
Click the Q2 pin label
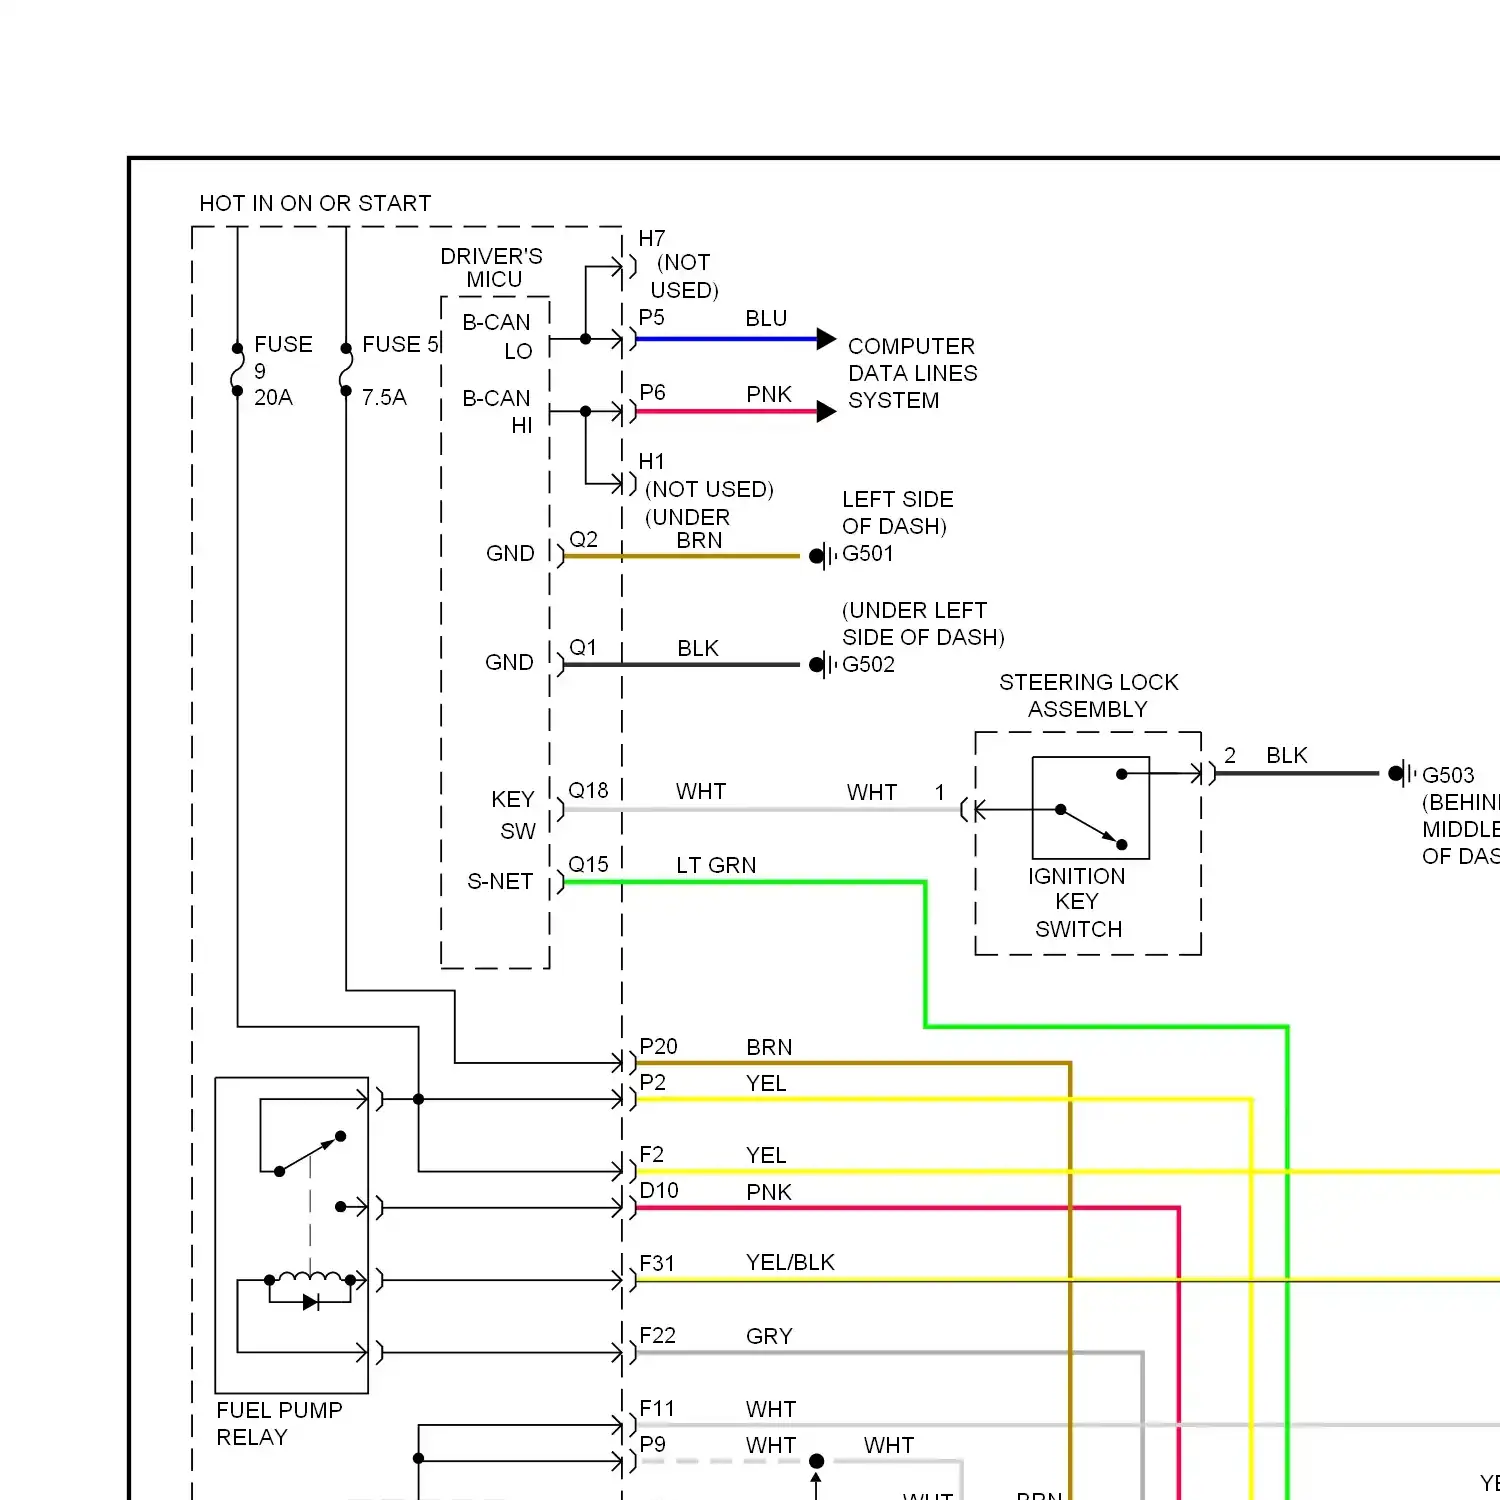(583, 539)
